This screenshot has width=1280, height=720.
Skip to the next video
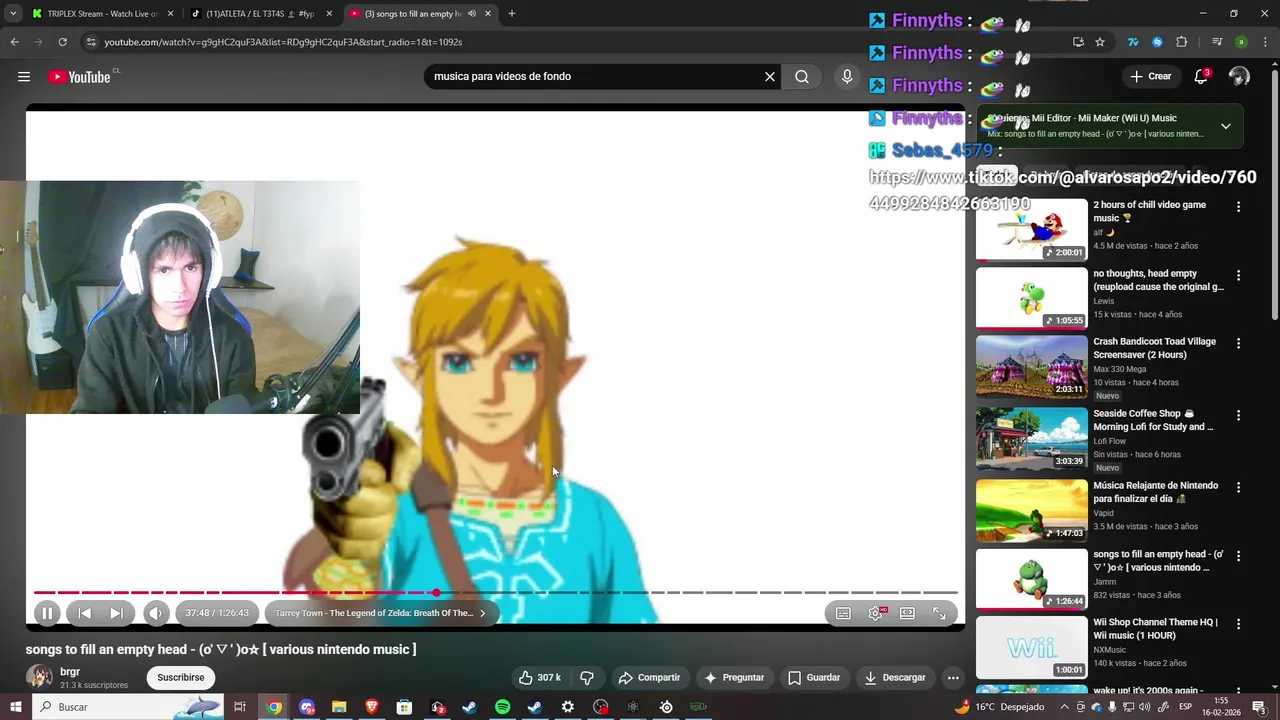(116, 613)
